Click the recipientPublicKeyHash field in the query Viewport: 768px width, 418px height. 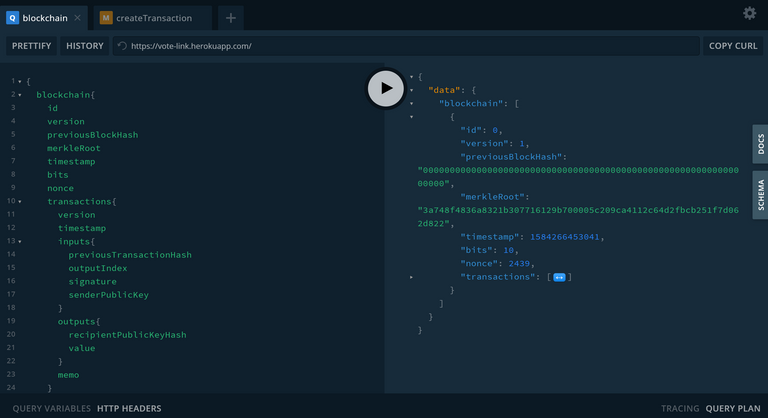[x=127, y=335]
